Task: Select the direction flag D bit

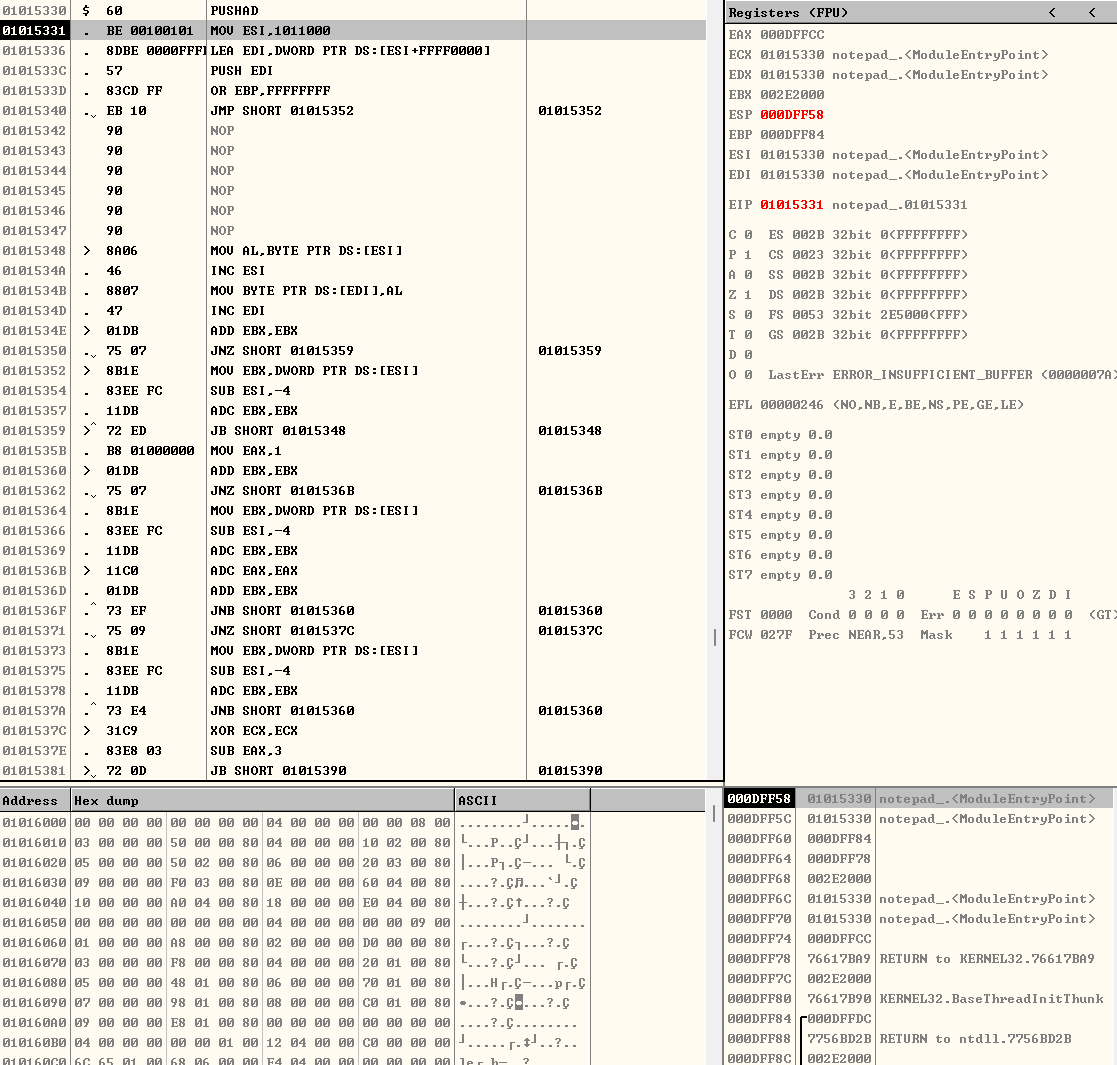Action: [740, 354]
